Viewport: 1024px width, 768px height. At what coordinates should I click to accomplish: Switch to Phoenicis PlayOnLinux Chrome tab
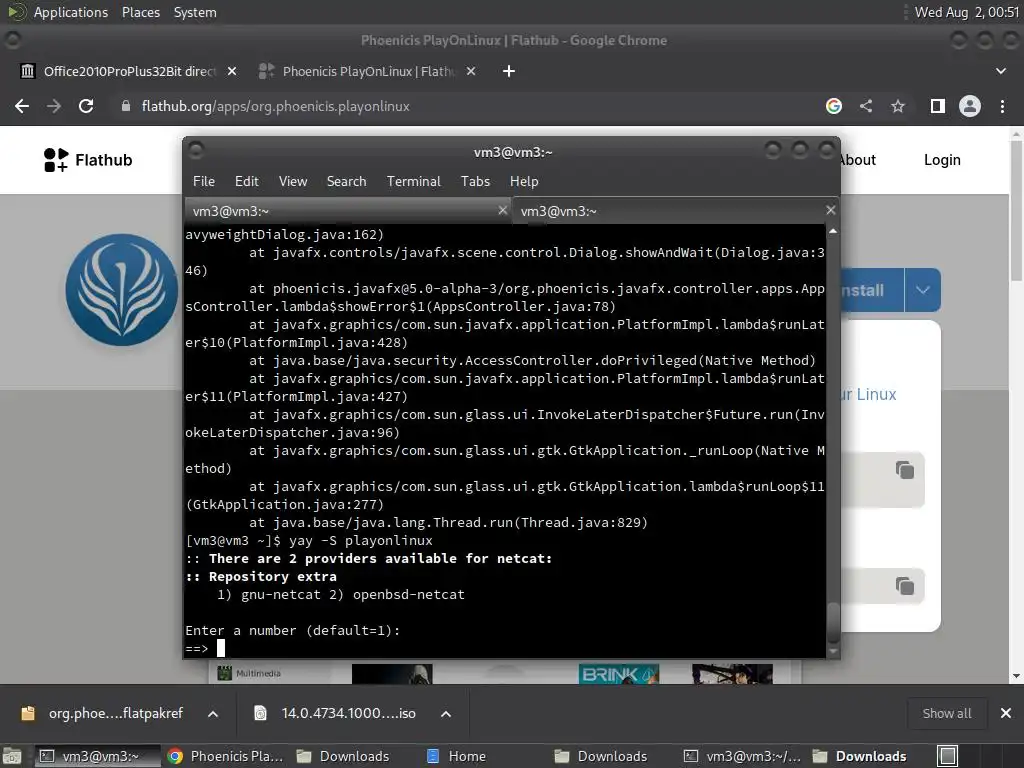pos(368,71)
